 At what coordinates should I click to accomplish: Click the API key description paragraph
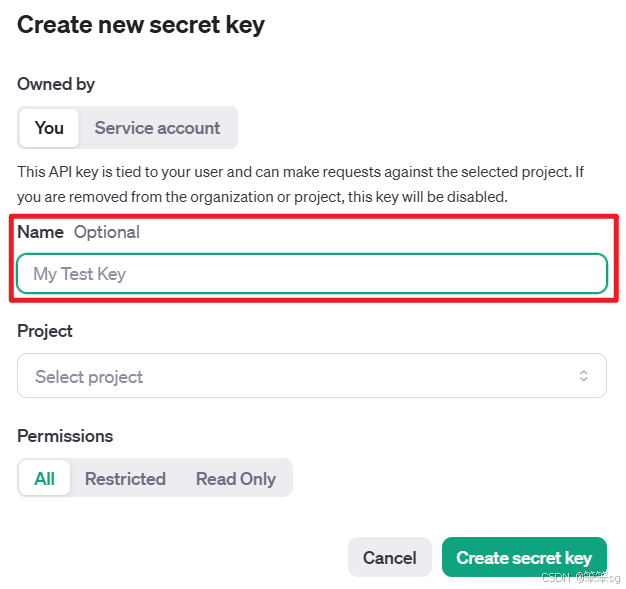click(300, 184)
